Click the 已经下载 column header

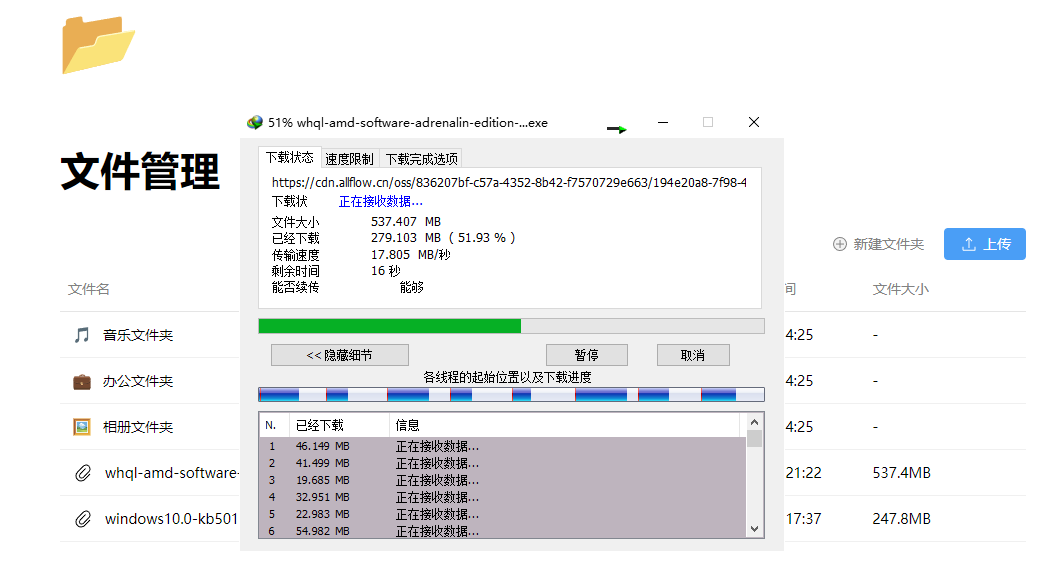[339, 425]
